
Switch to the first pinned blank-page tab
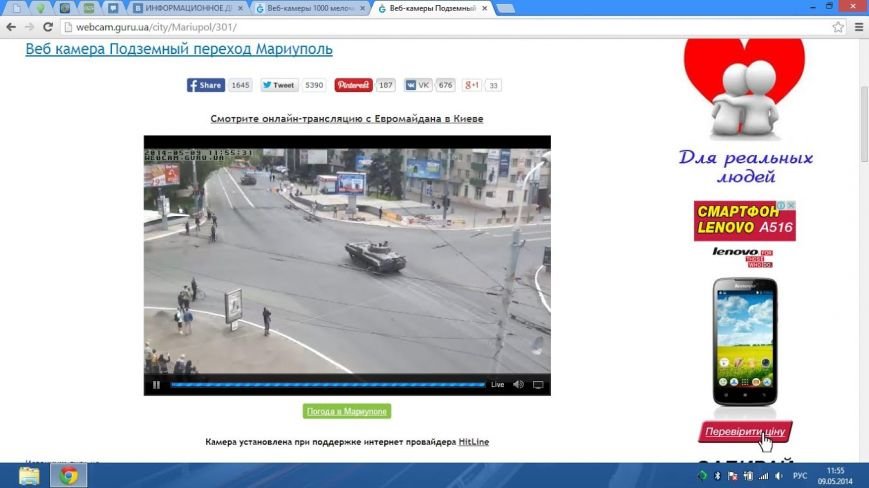17,8
